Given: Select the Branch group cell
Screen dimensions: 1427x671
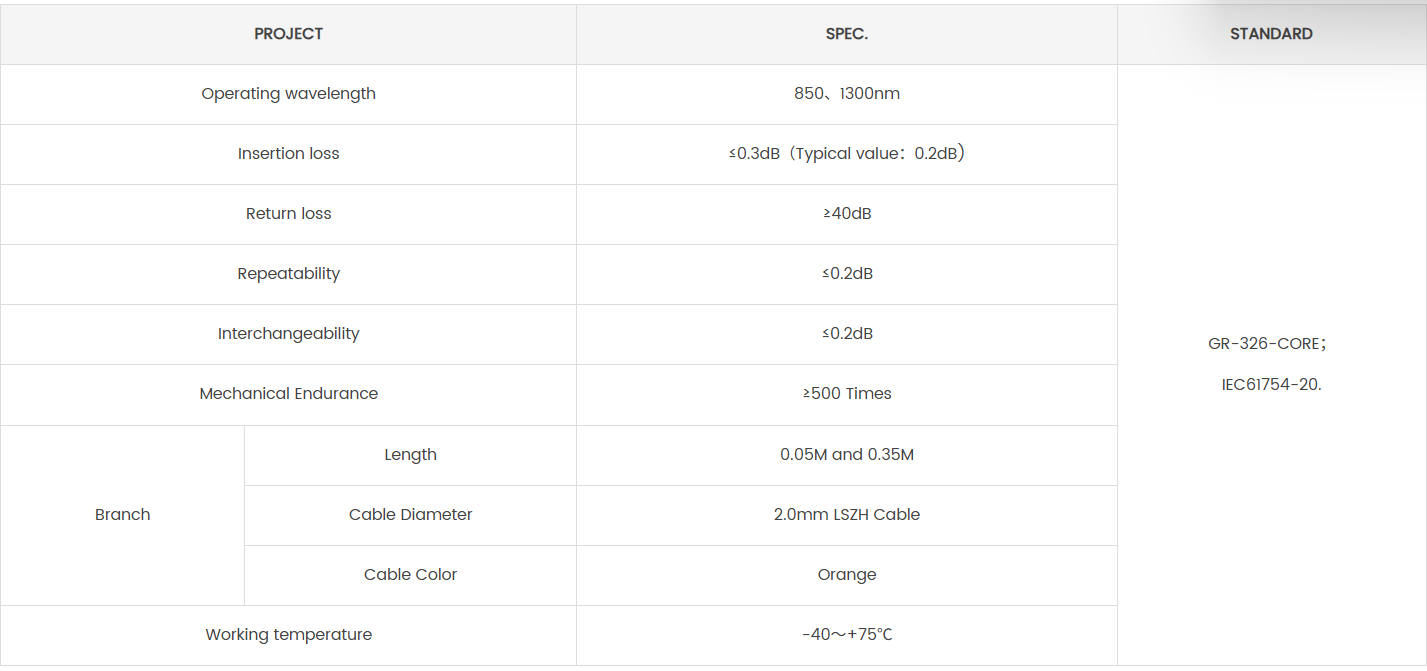Looking at the screenshot, I should (122, 515).
